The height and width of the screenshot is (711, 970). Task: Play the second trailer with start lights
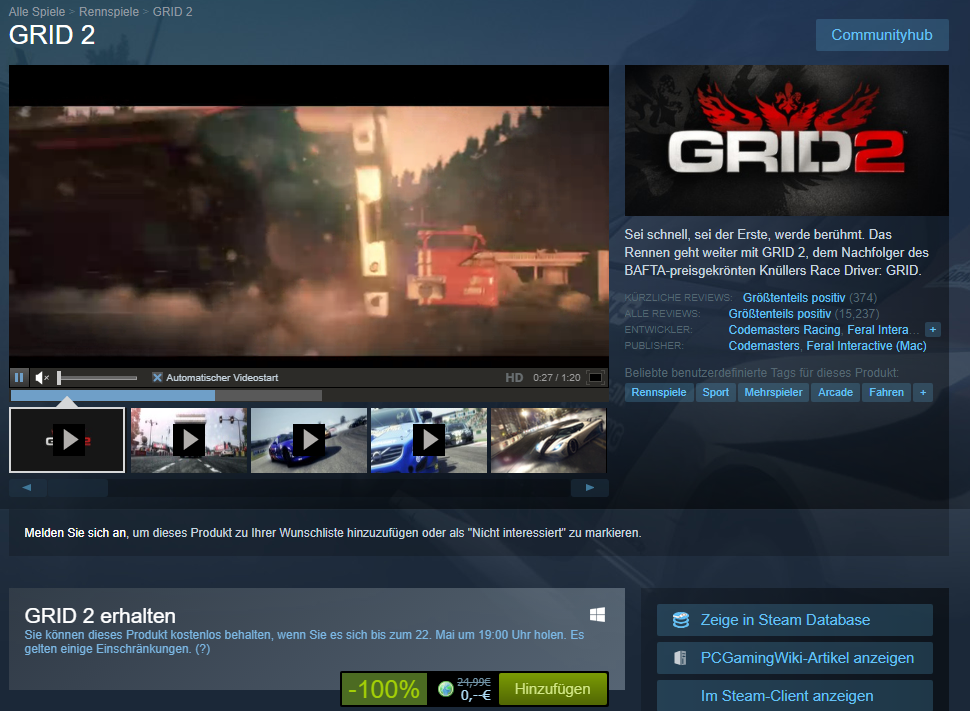pyautogui.click(x=189, y=440)
